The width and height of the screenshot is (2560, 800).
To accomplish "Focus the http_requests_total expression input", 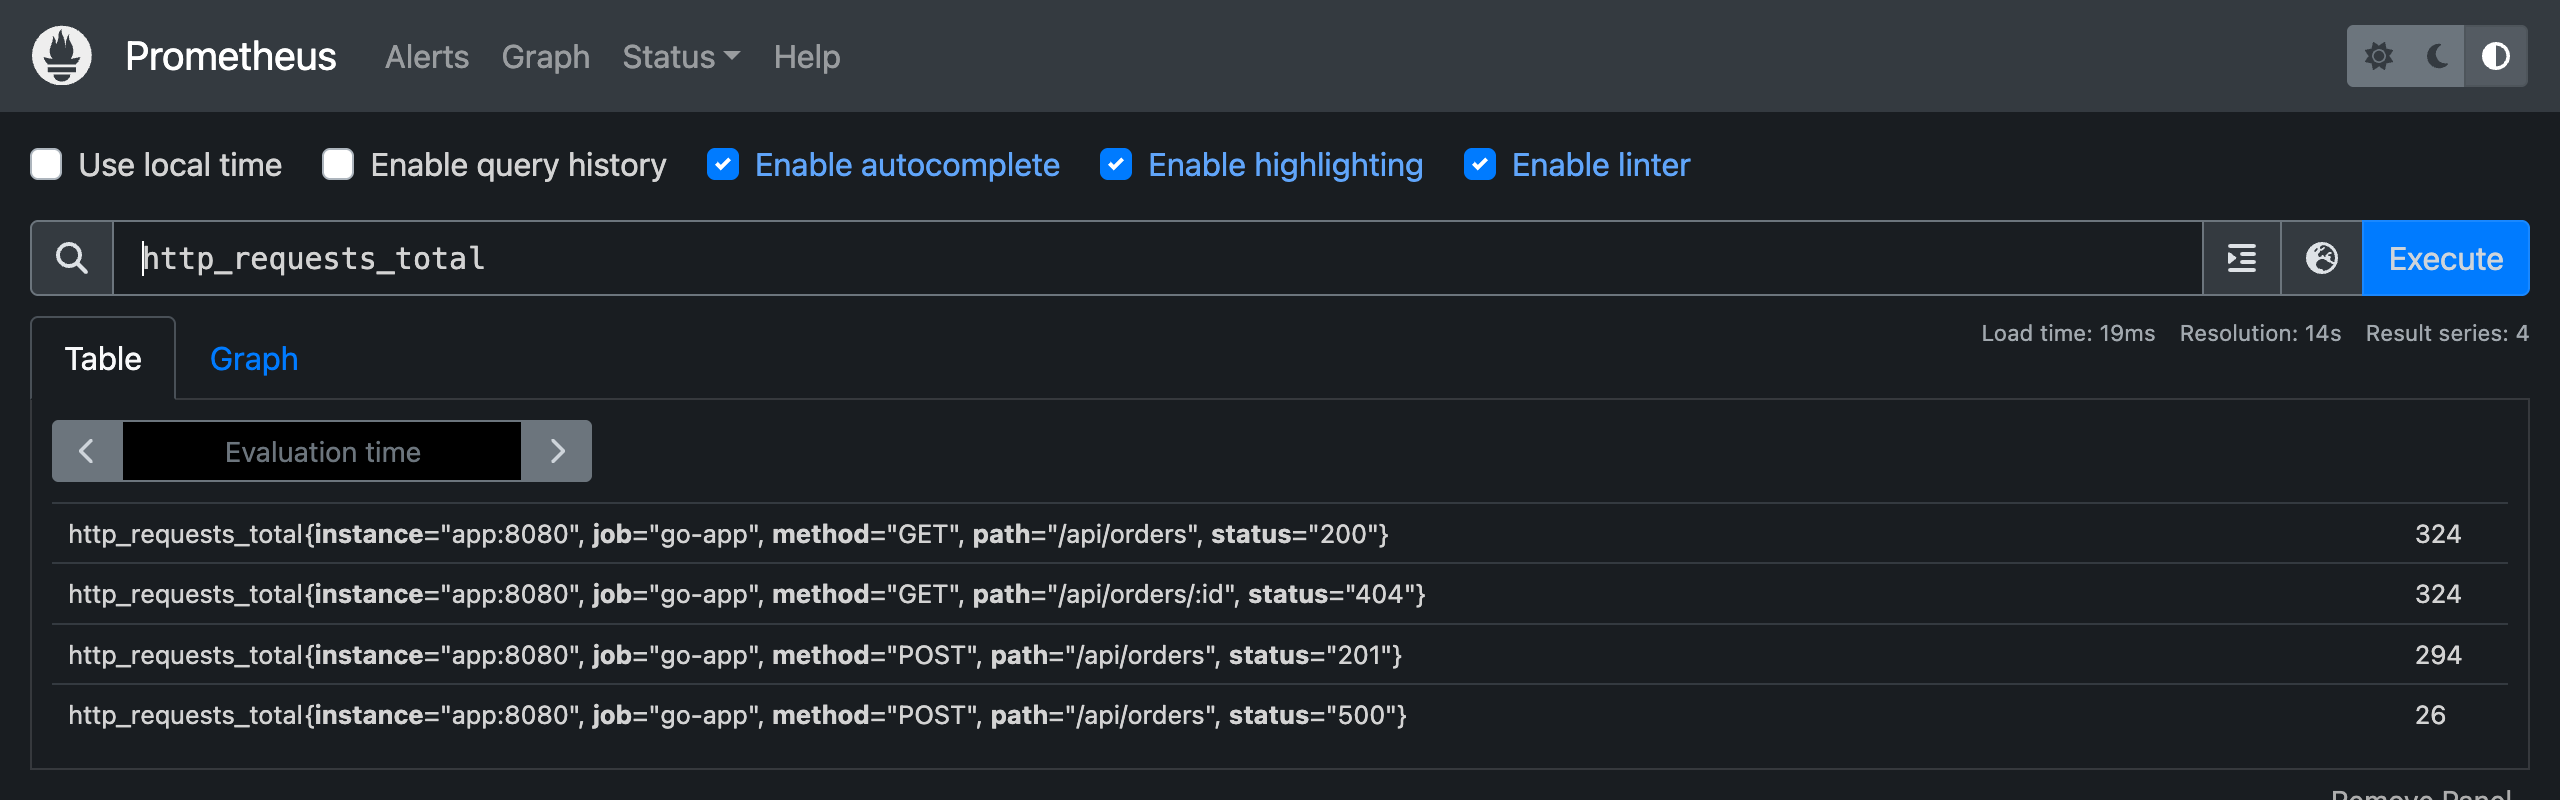I will coord(1158,258).
